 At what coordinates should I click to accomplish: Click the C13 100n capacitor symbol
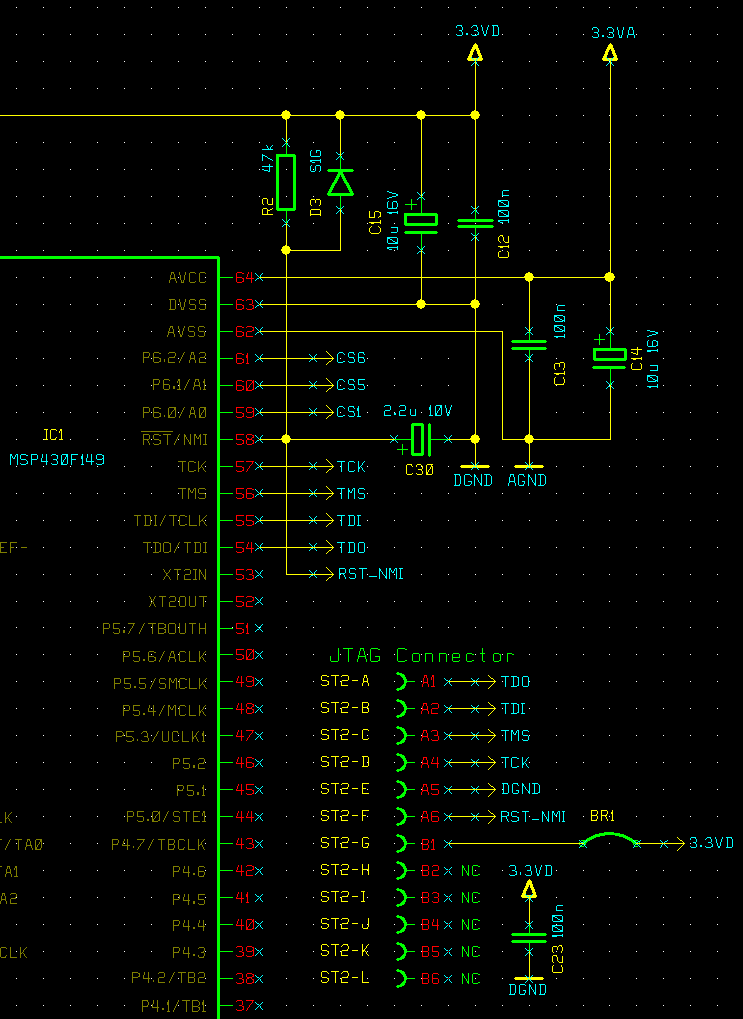pos(529,345)
